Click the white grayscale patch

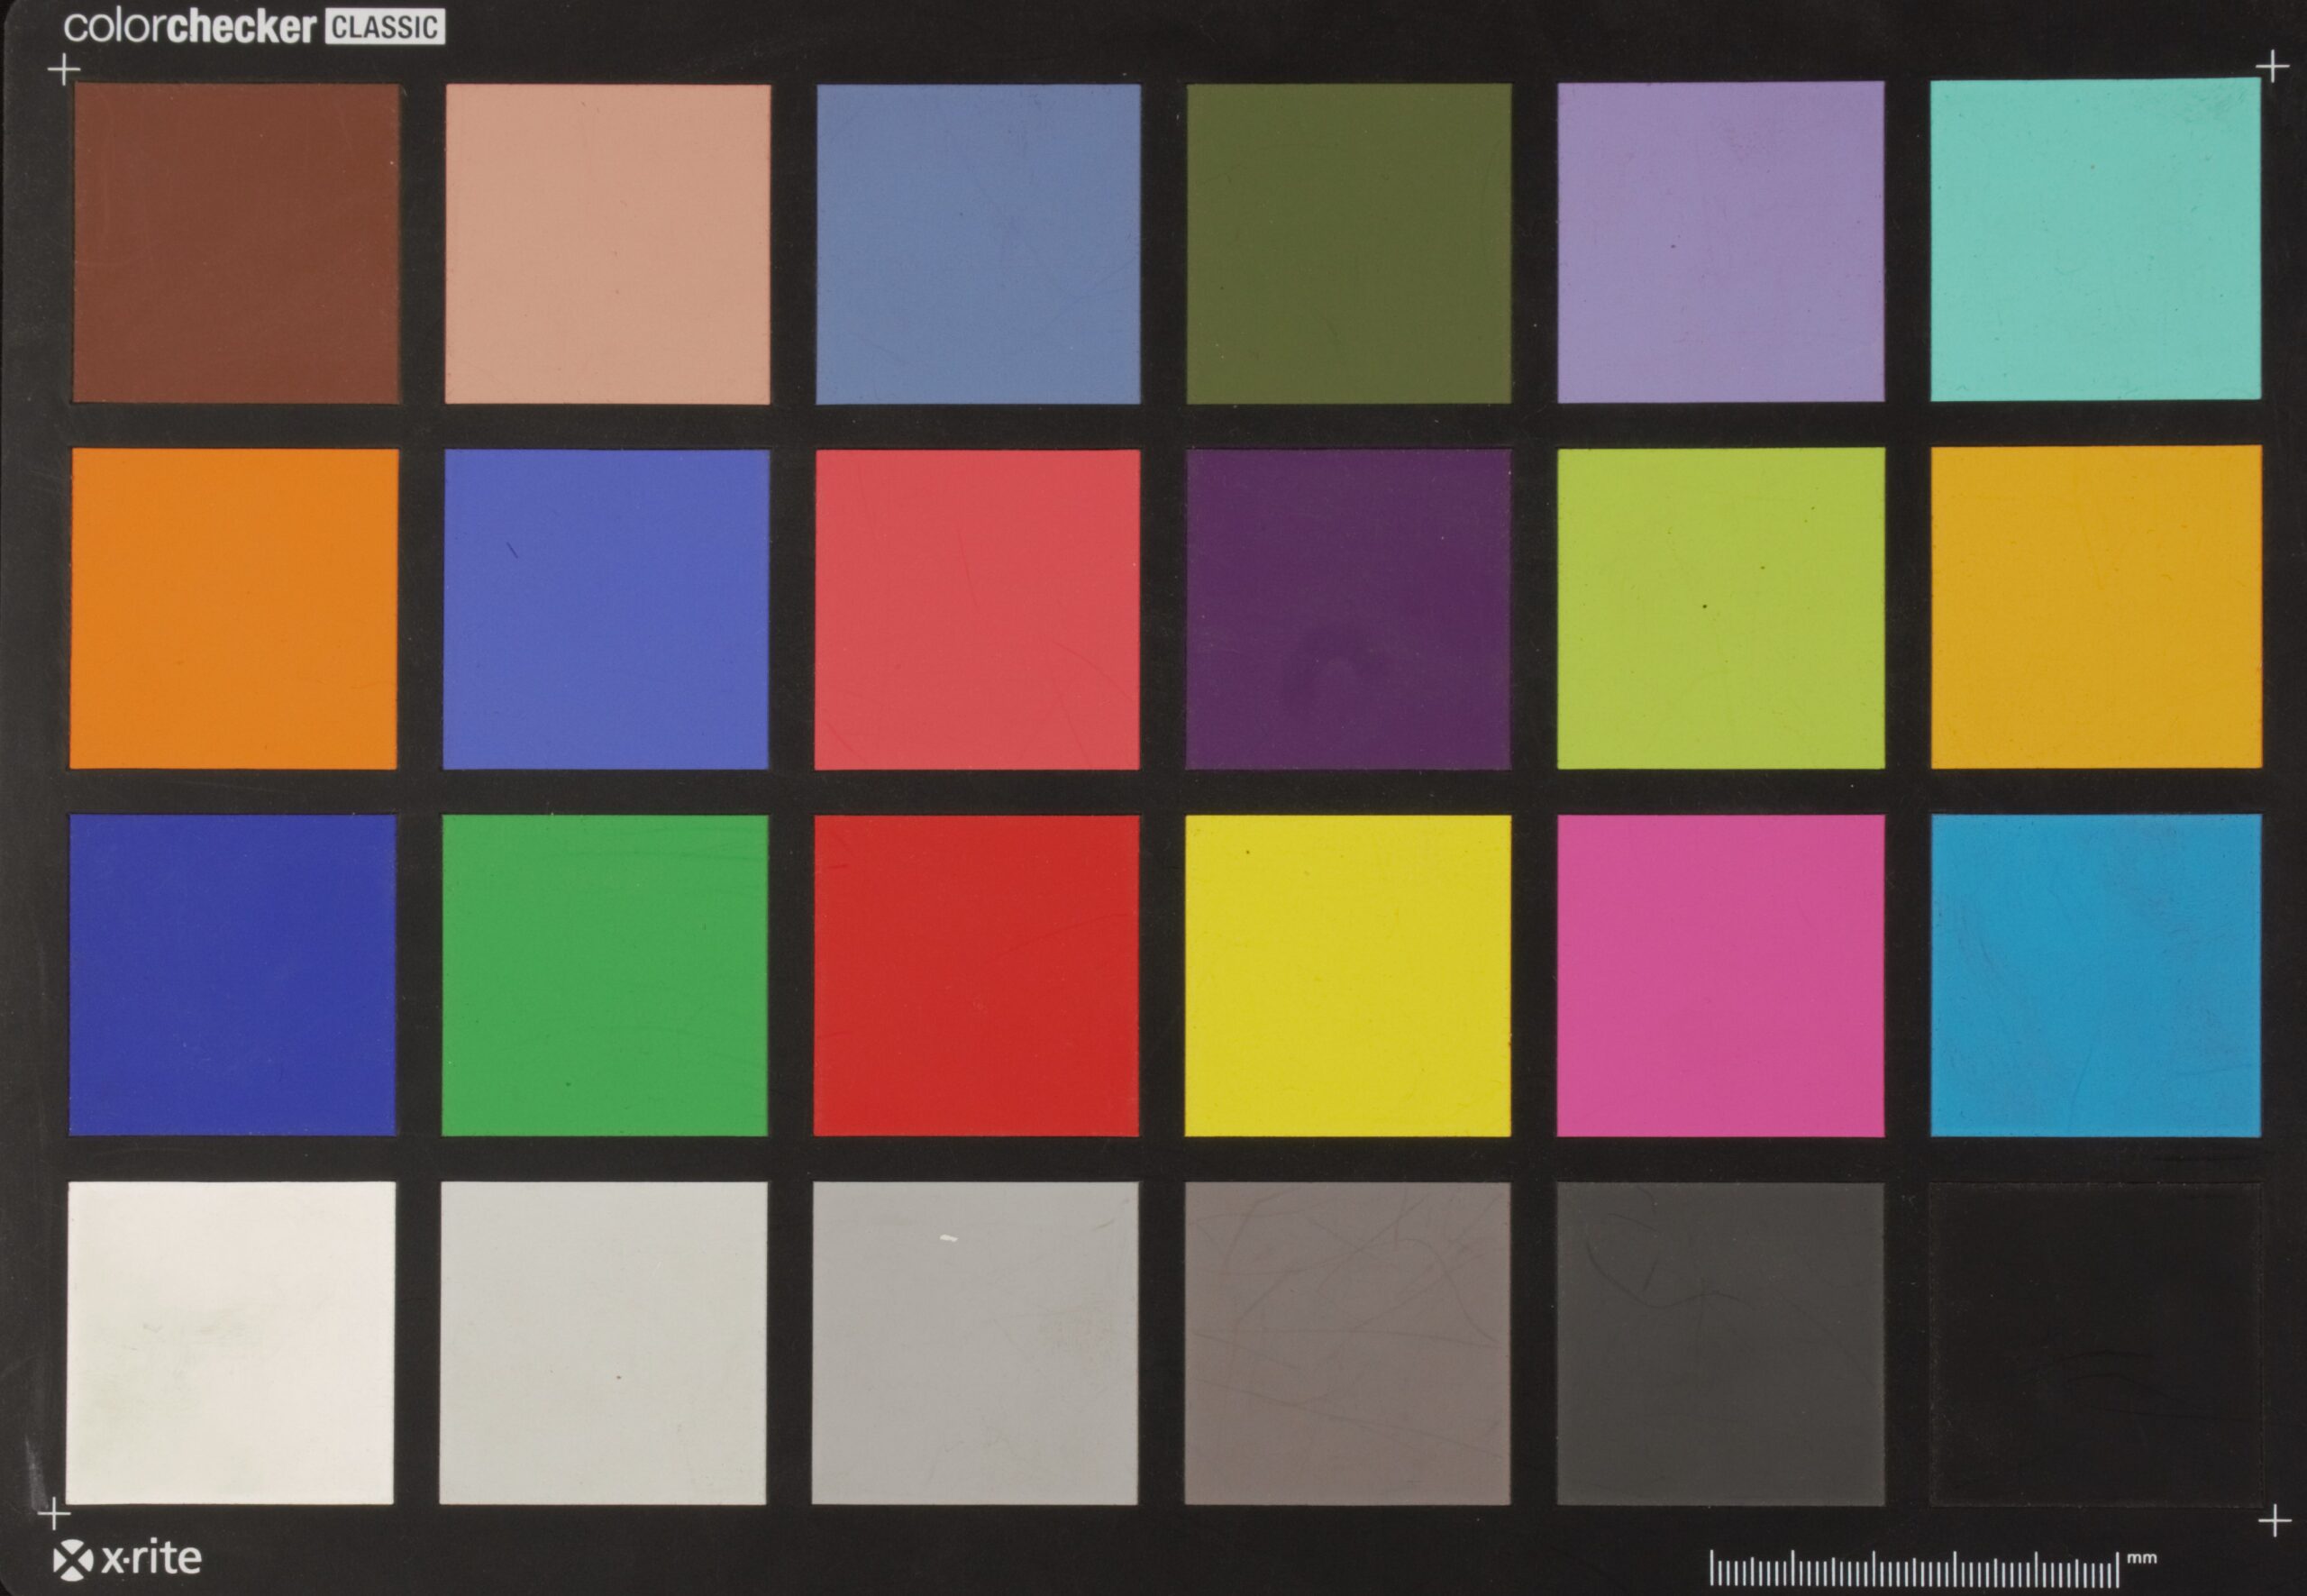231,1343
